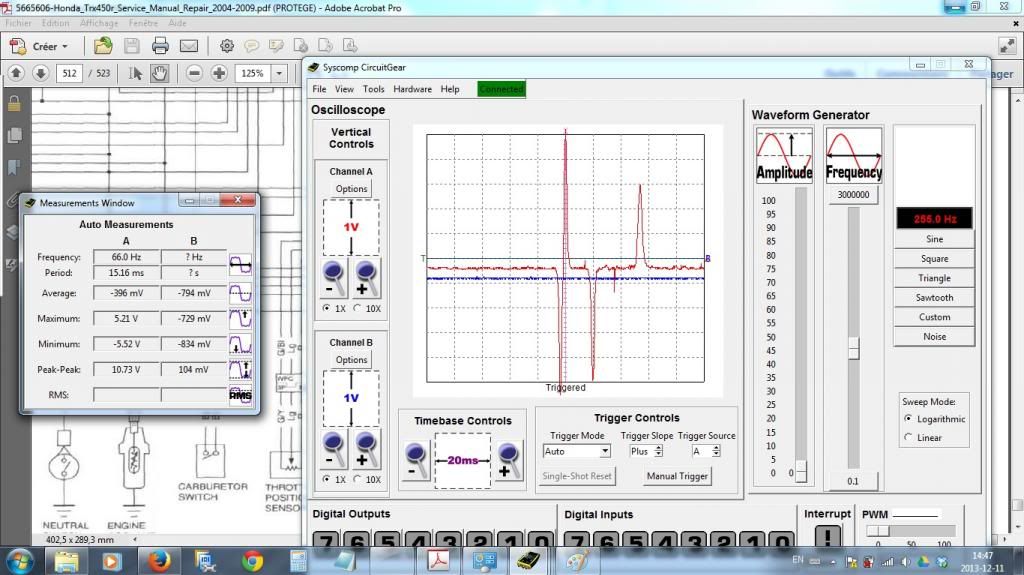This screenshot has width=1024, height=575.
Task: Open Chrome from the taskbar
Action: 252,561
